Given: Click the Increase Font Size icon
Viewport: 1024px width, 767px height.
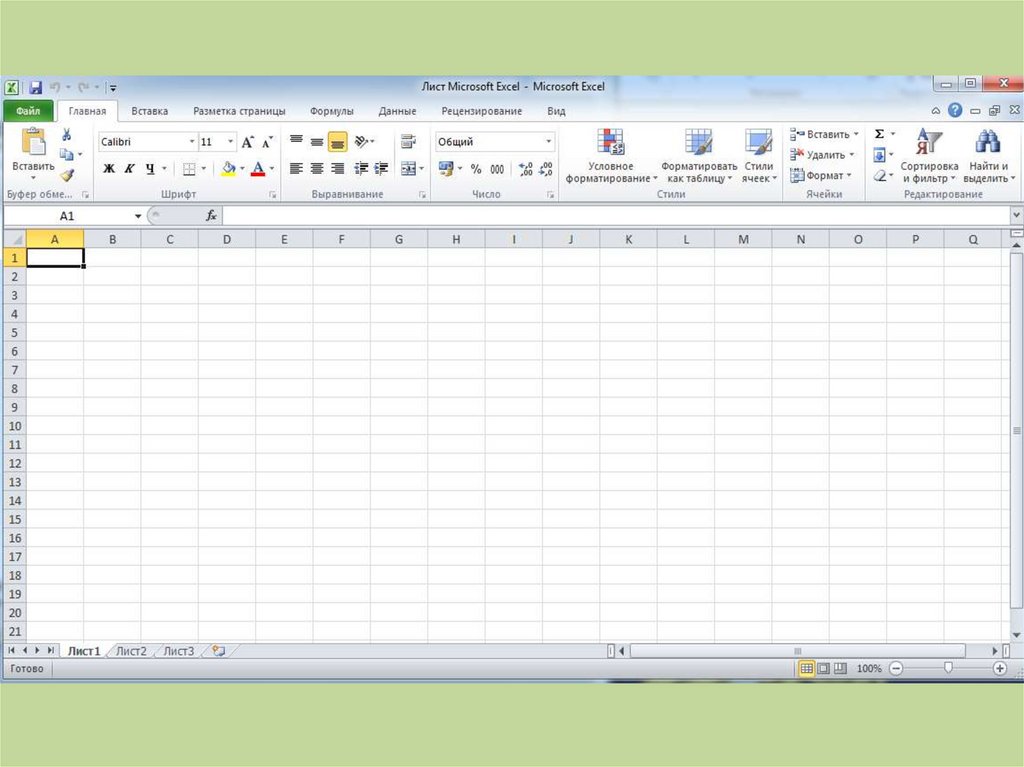Looking at the screenshot, I should (x=248, y=142).
